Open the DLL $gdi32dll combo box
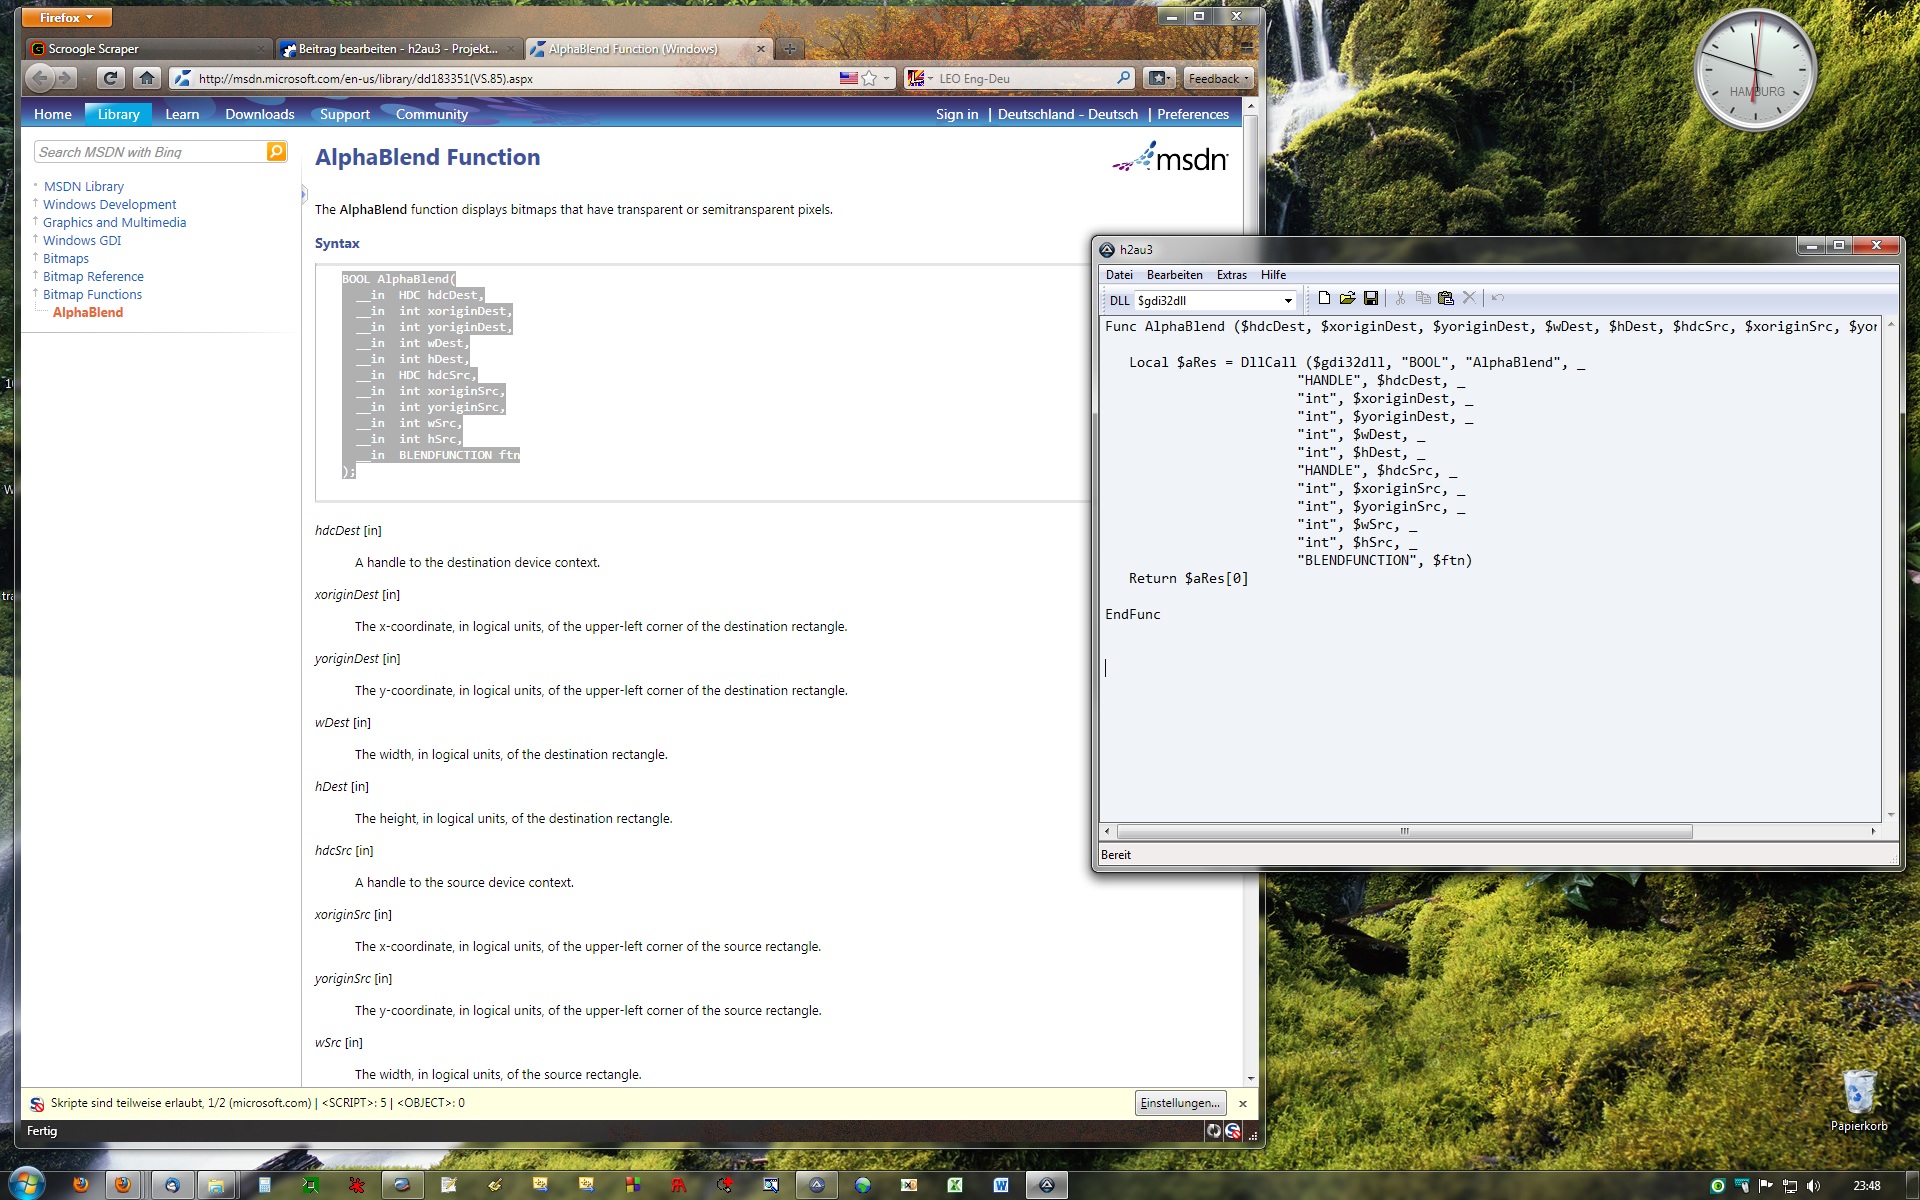The width and height of the screenshot is (1920, 1200). 1287,300
